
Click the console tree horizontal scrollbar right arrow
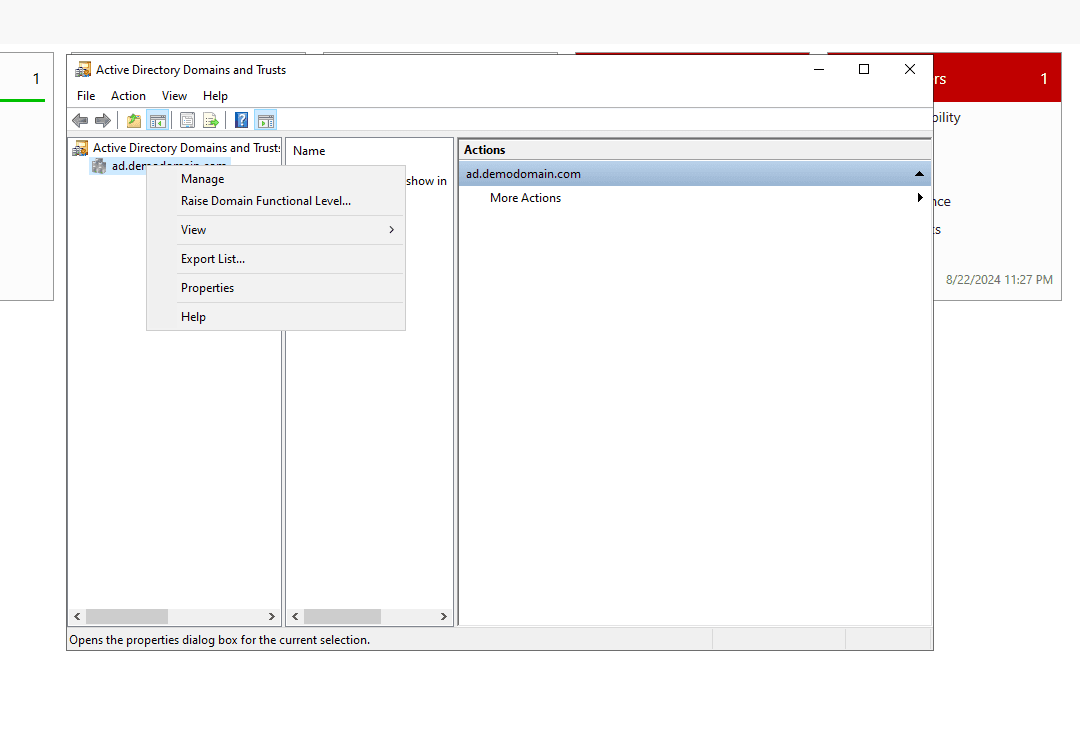[271, 617]
